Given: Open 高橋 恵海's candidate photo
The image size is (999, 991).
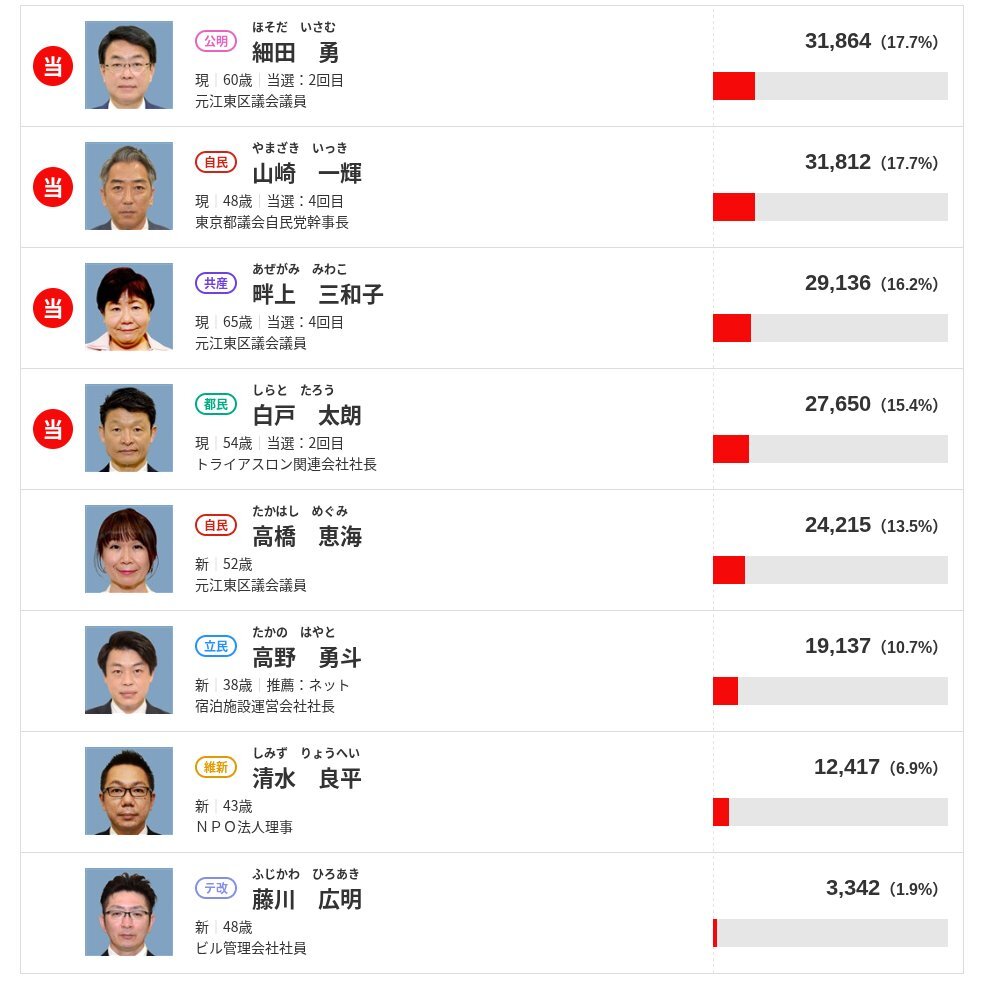Looking at the screenshot, I should [x=129, y=549].
